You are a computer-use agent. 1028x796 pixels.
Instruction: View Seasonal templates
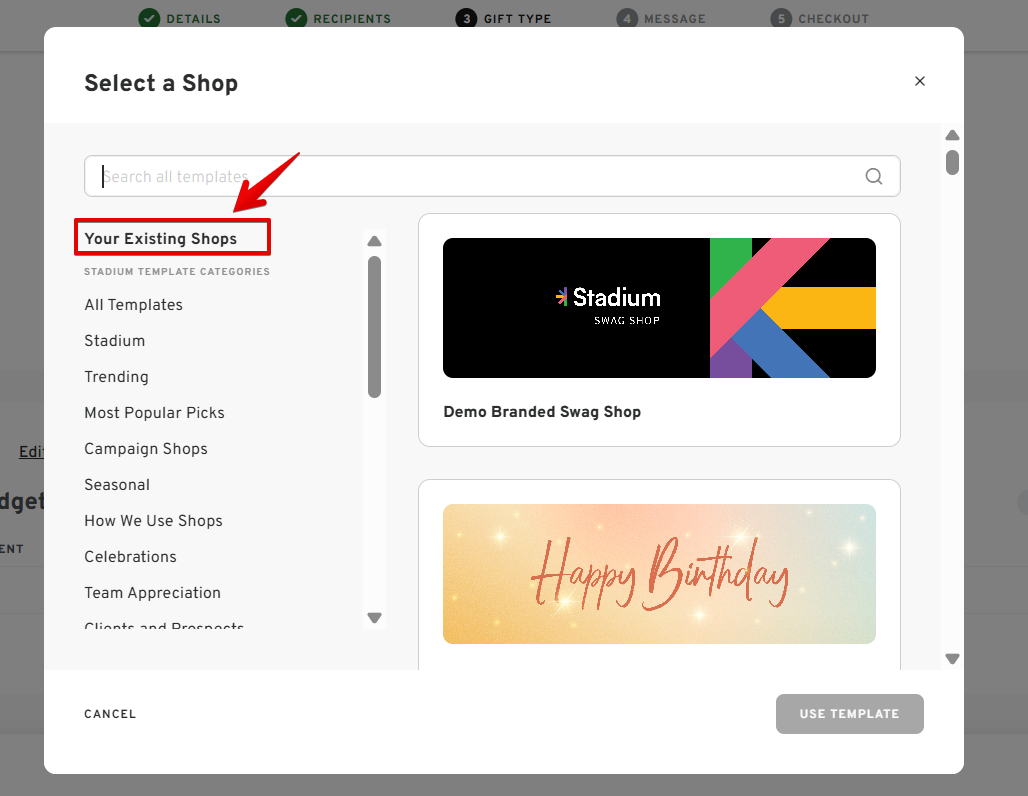117,485
